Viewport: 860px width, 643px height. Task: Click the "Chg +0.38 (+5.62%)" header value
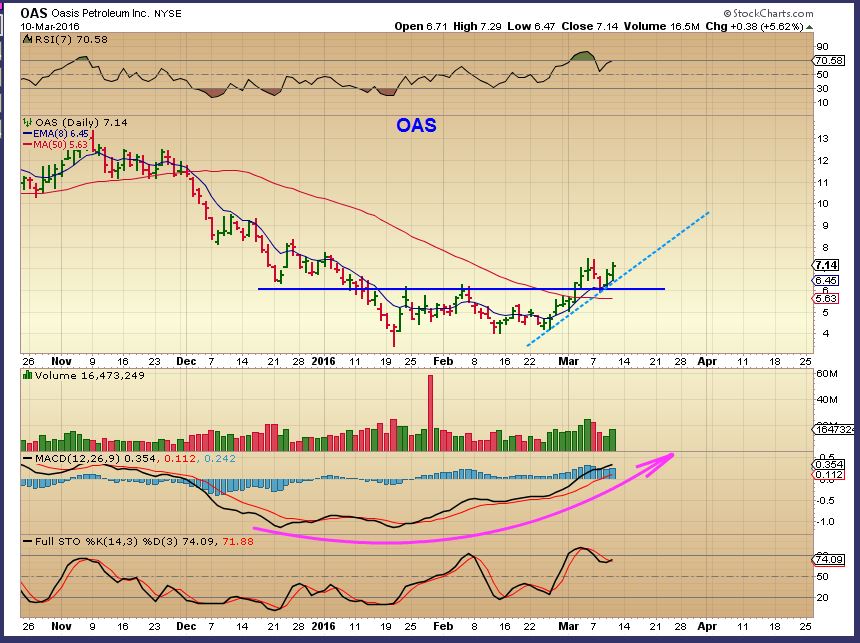point(755,26)
